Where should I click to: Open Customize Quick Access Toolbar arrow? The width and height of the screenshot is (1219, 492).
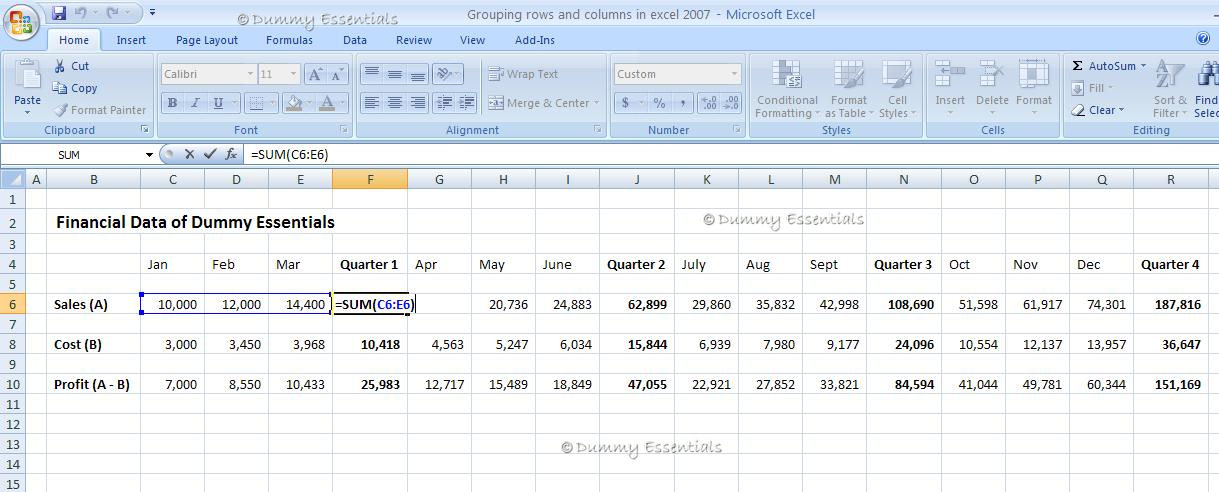click(x=152, y=13)
